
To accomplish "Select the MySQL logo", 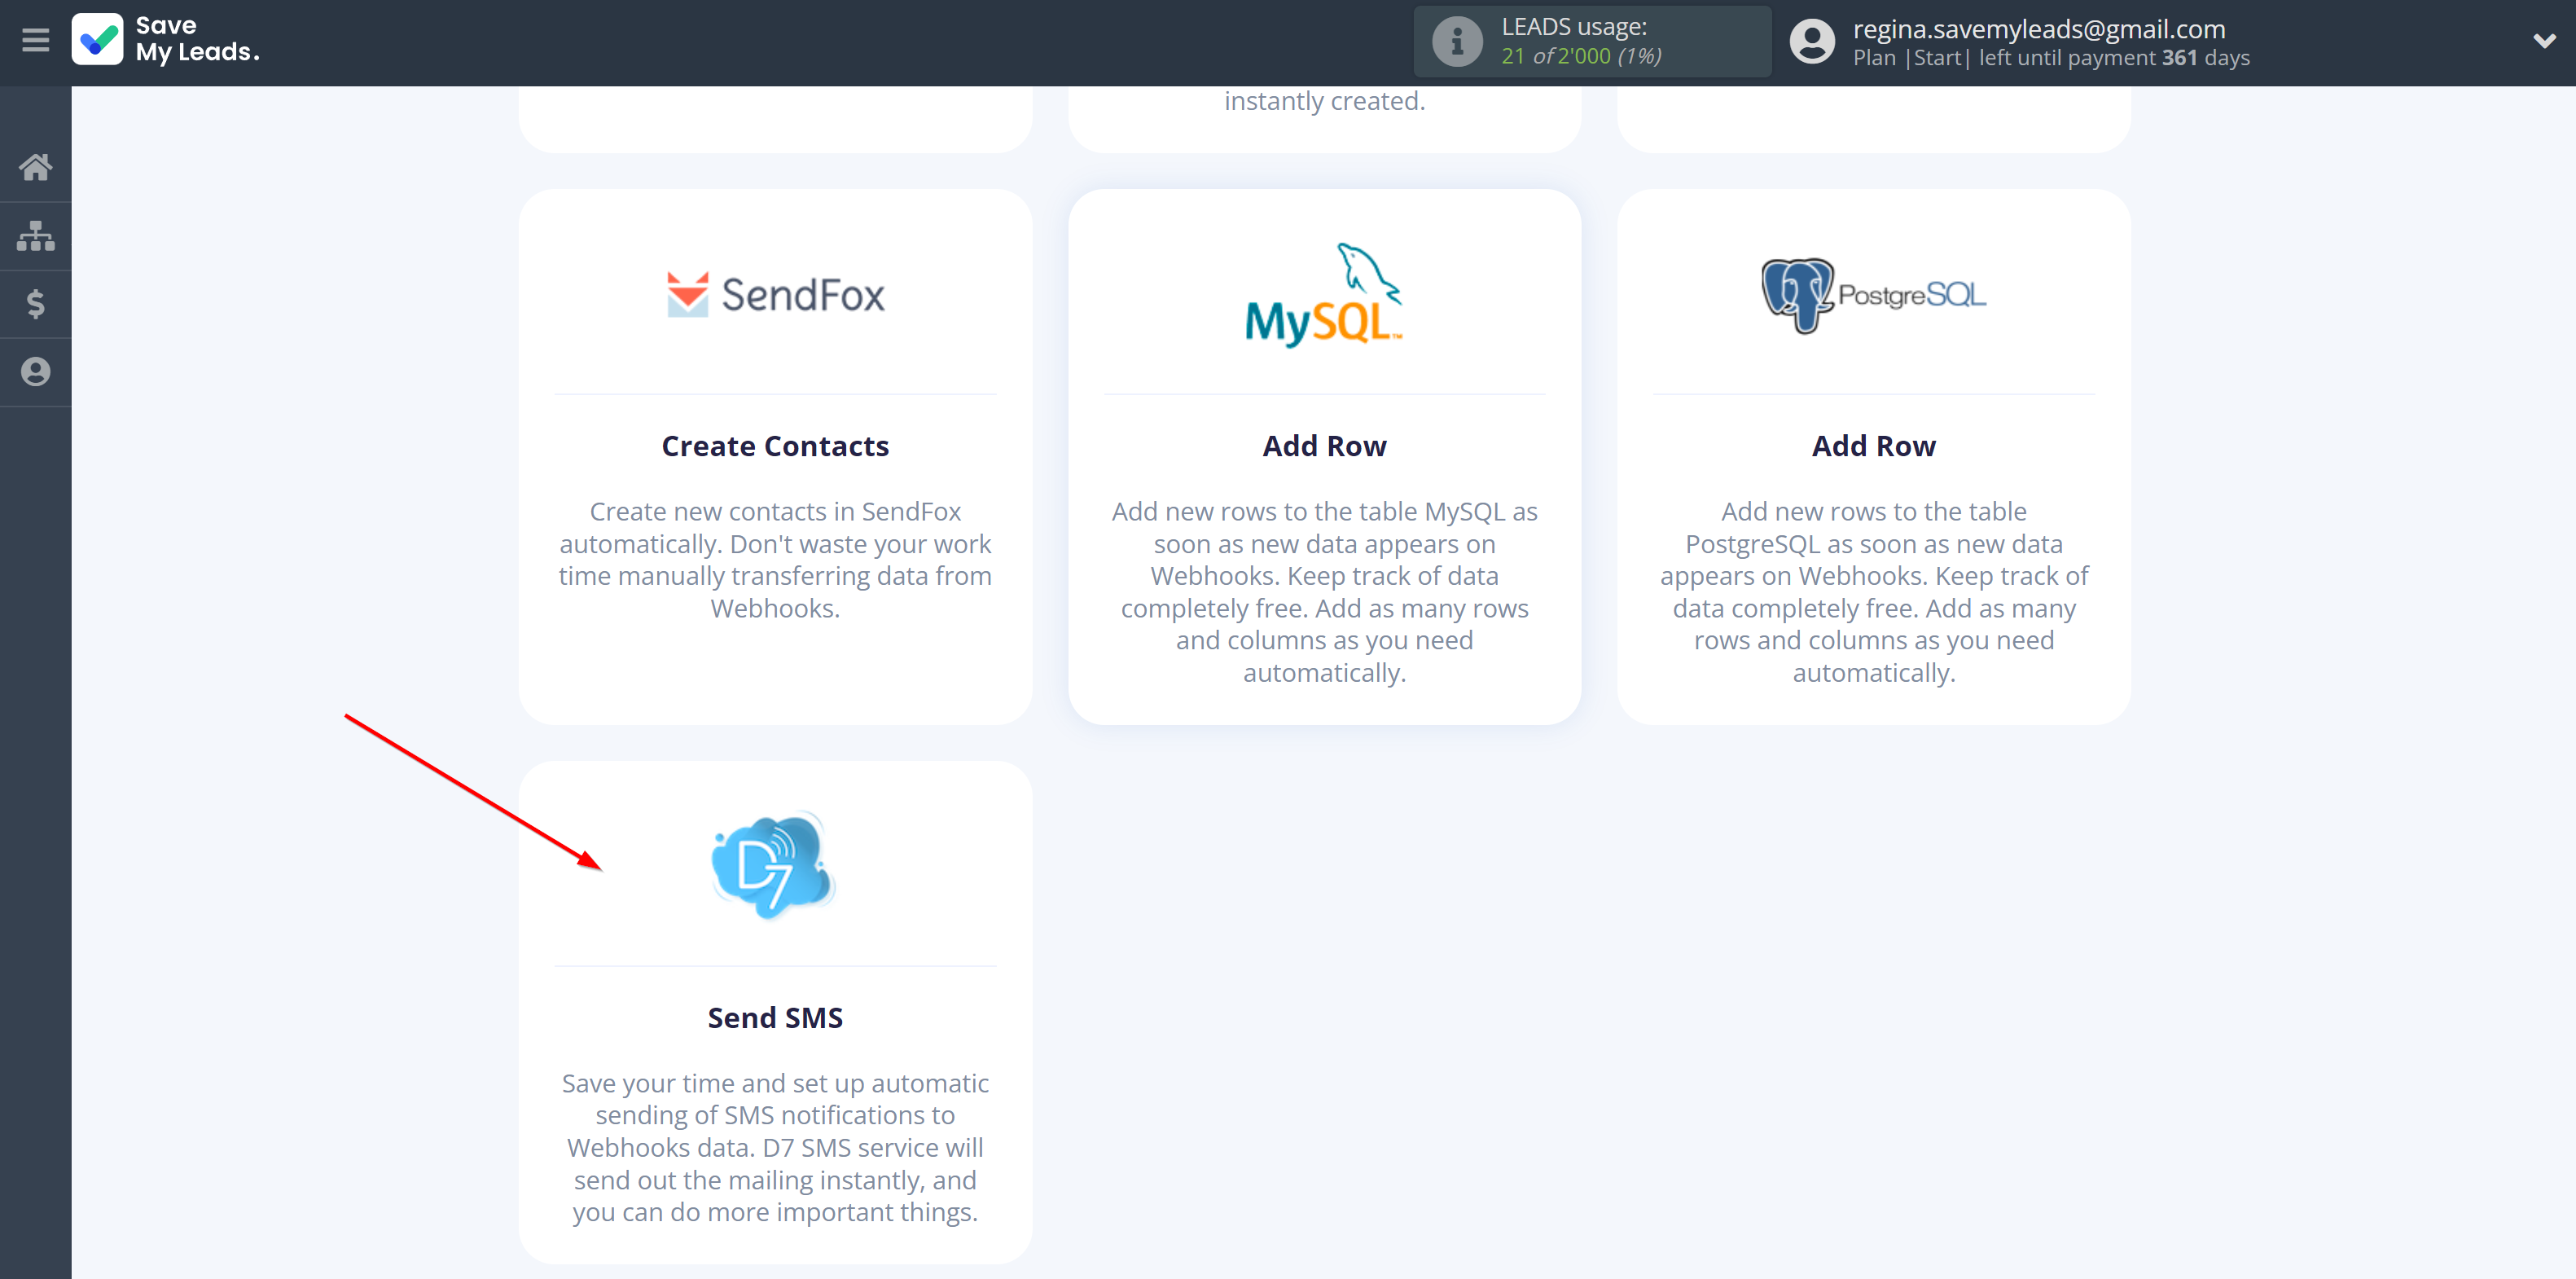I will [x=1324, y=294].
